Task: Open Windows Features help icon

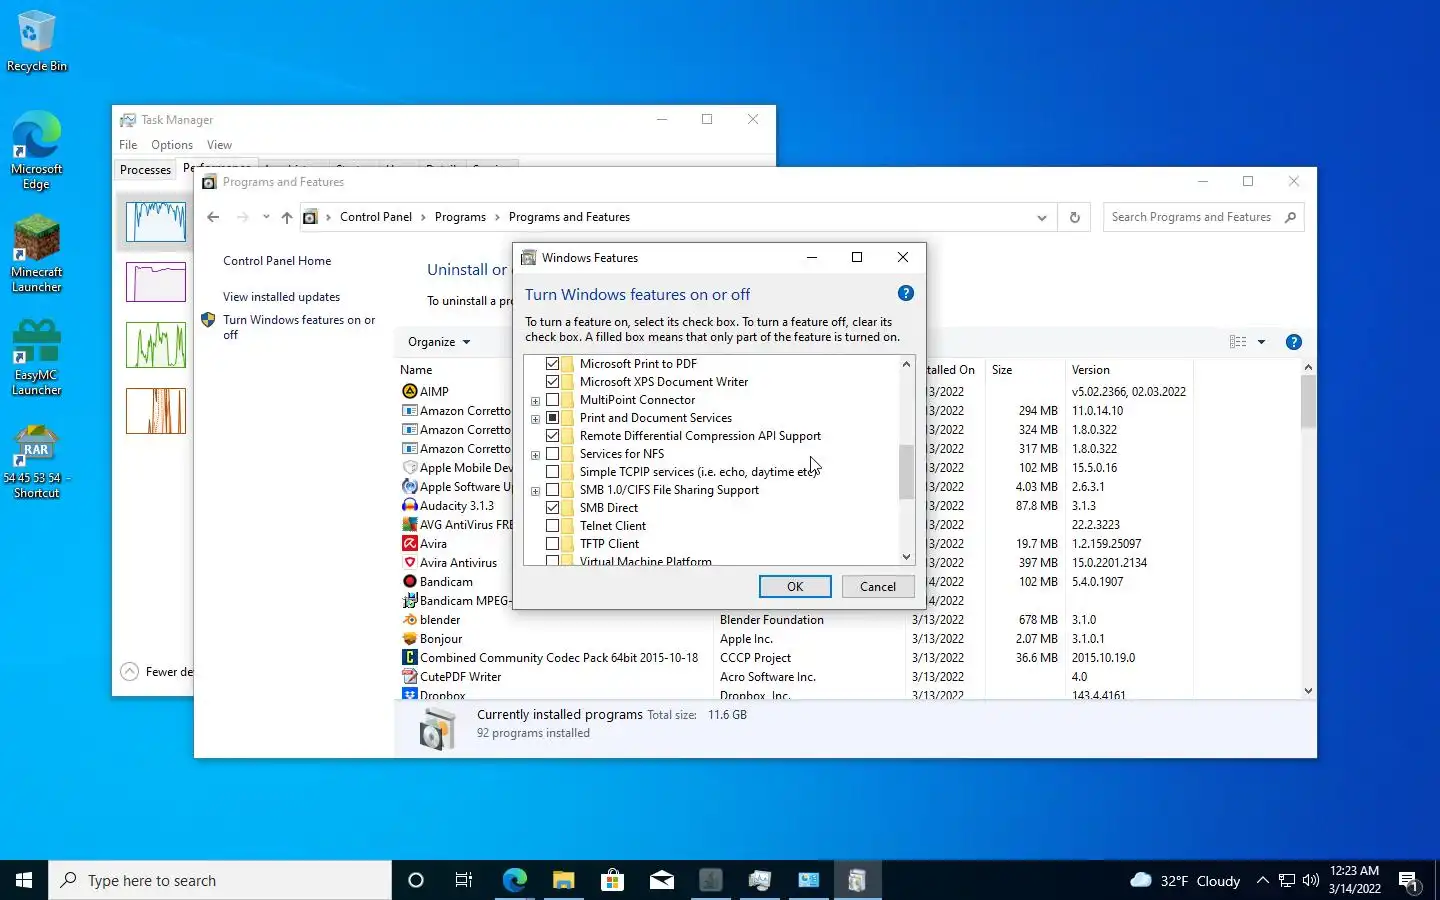Action: (905, 293)
